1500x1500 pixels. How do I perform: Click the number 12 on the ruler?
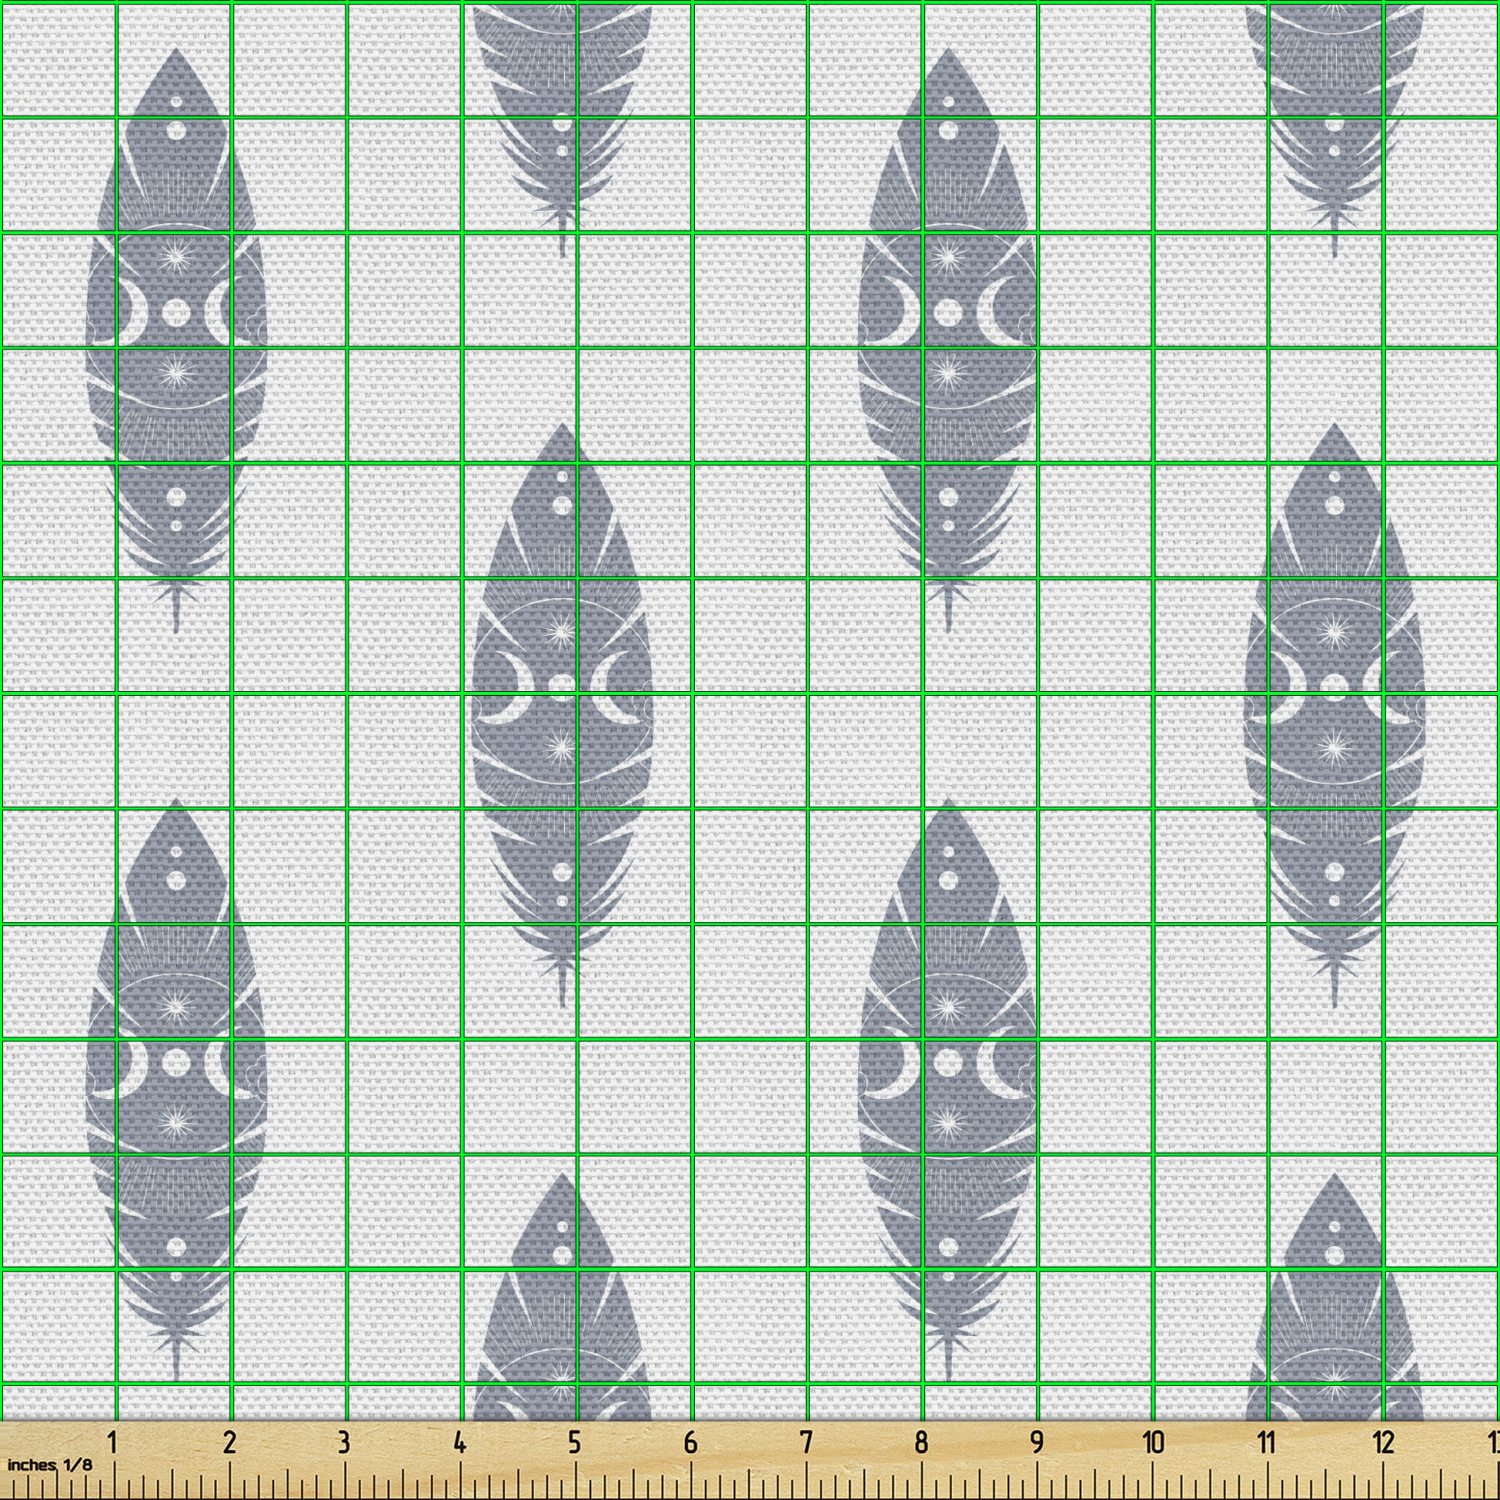[x=1383, y=1443]
